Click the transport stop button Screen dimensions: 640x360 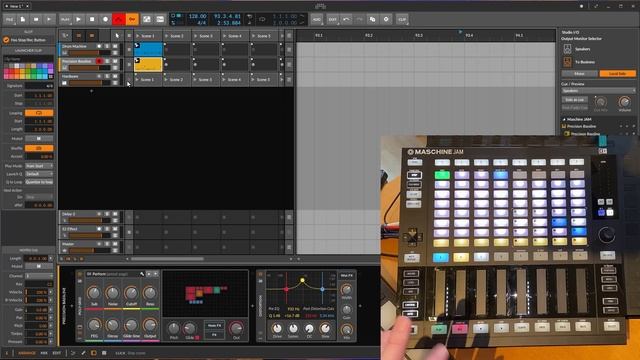point(92,19)
